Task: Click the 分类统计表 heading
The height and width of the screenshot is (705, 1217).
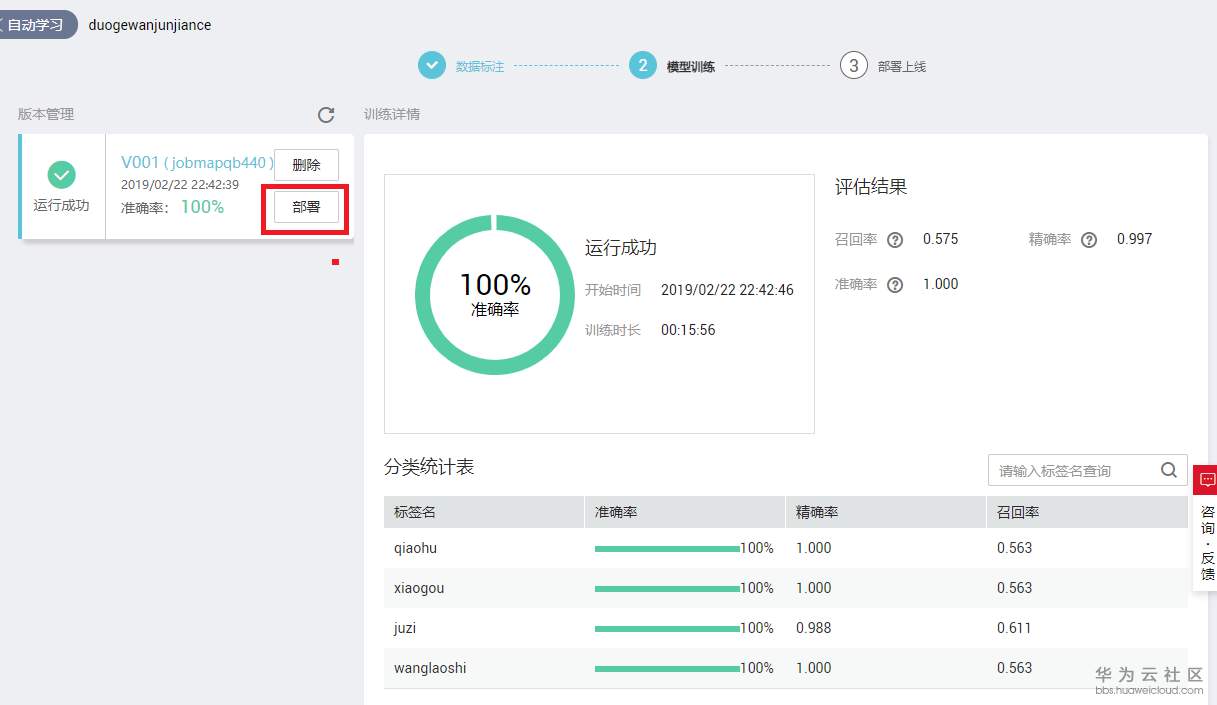Action: tap(429, 467)
